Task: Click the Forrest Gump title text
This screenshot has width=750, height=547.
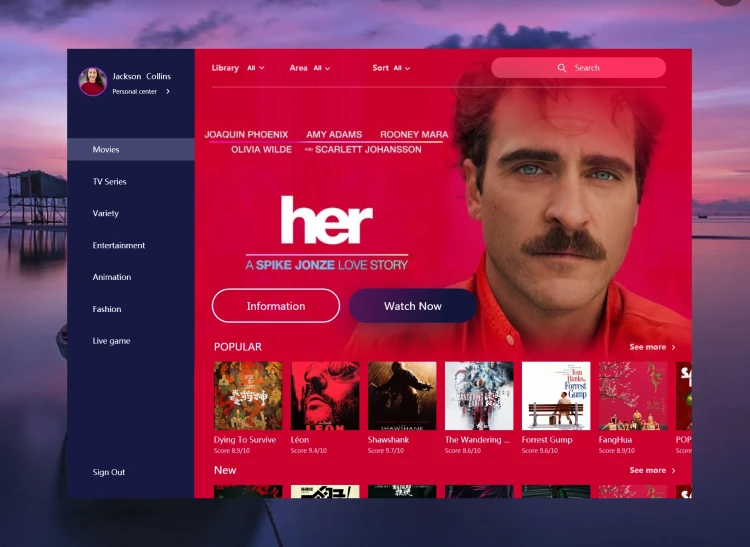Action: (547, 440)
